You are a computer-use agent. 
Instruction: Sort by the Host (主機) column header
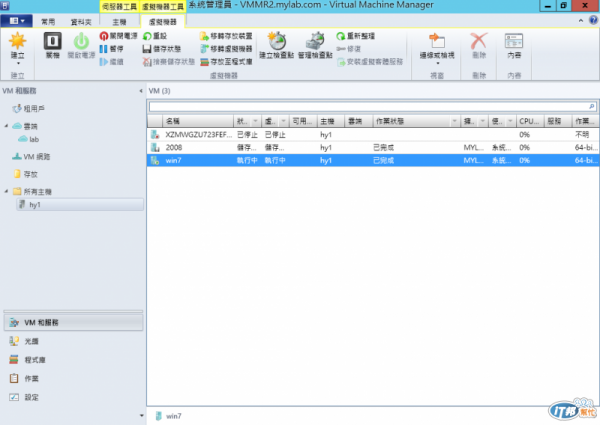(x=331, y=121)
